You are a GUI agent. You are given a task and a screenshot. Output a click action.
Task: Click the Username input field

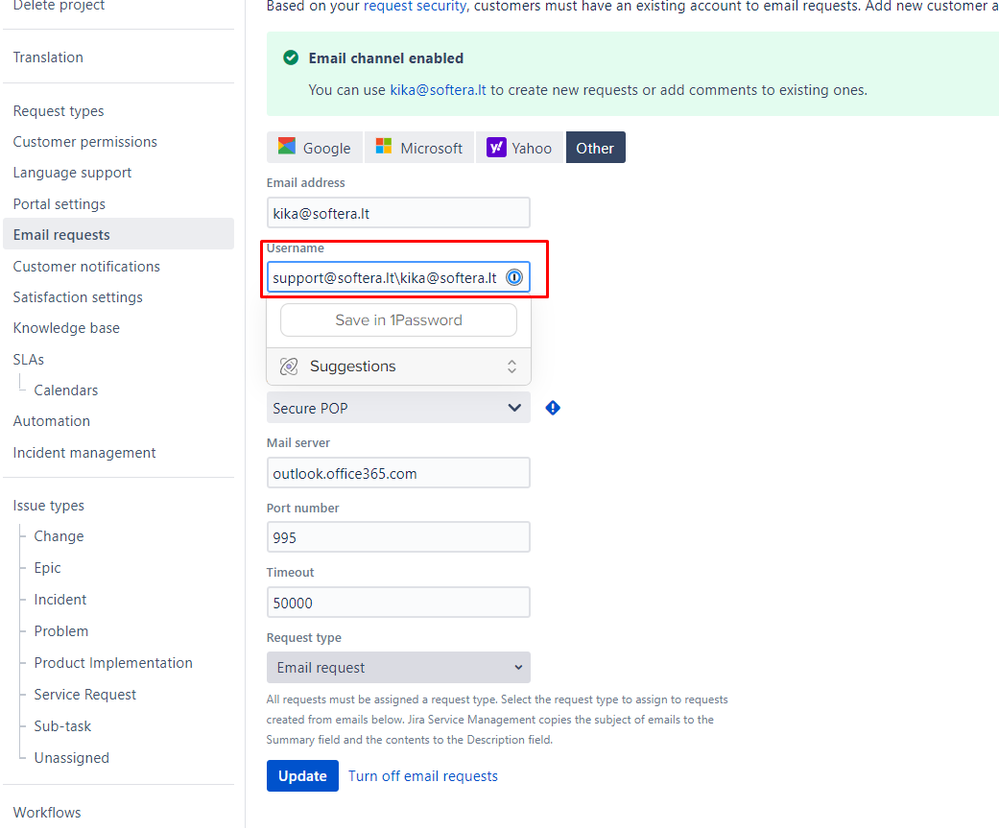coord(398,277)
